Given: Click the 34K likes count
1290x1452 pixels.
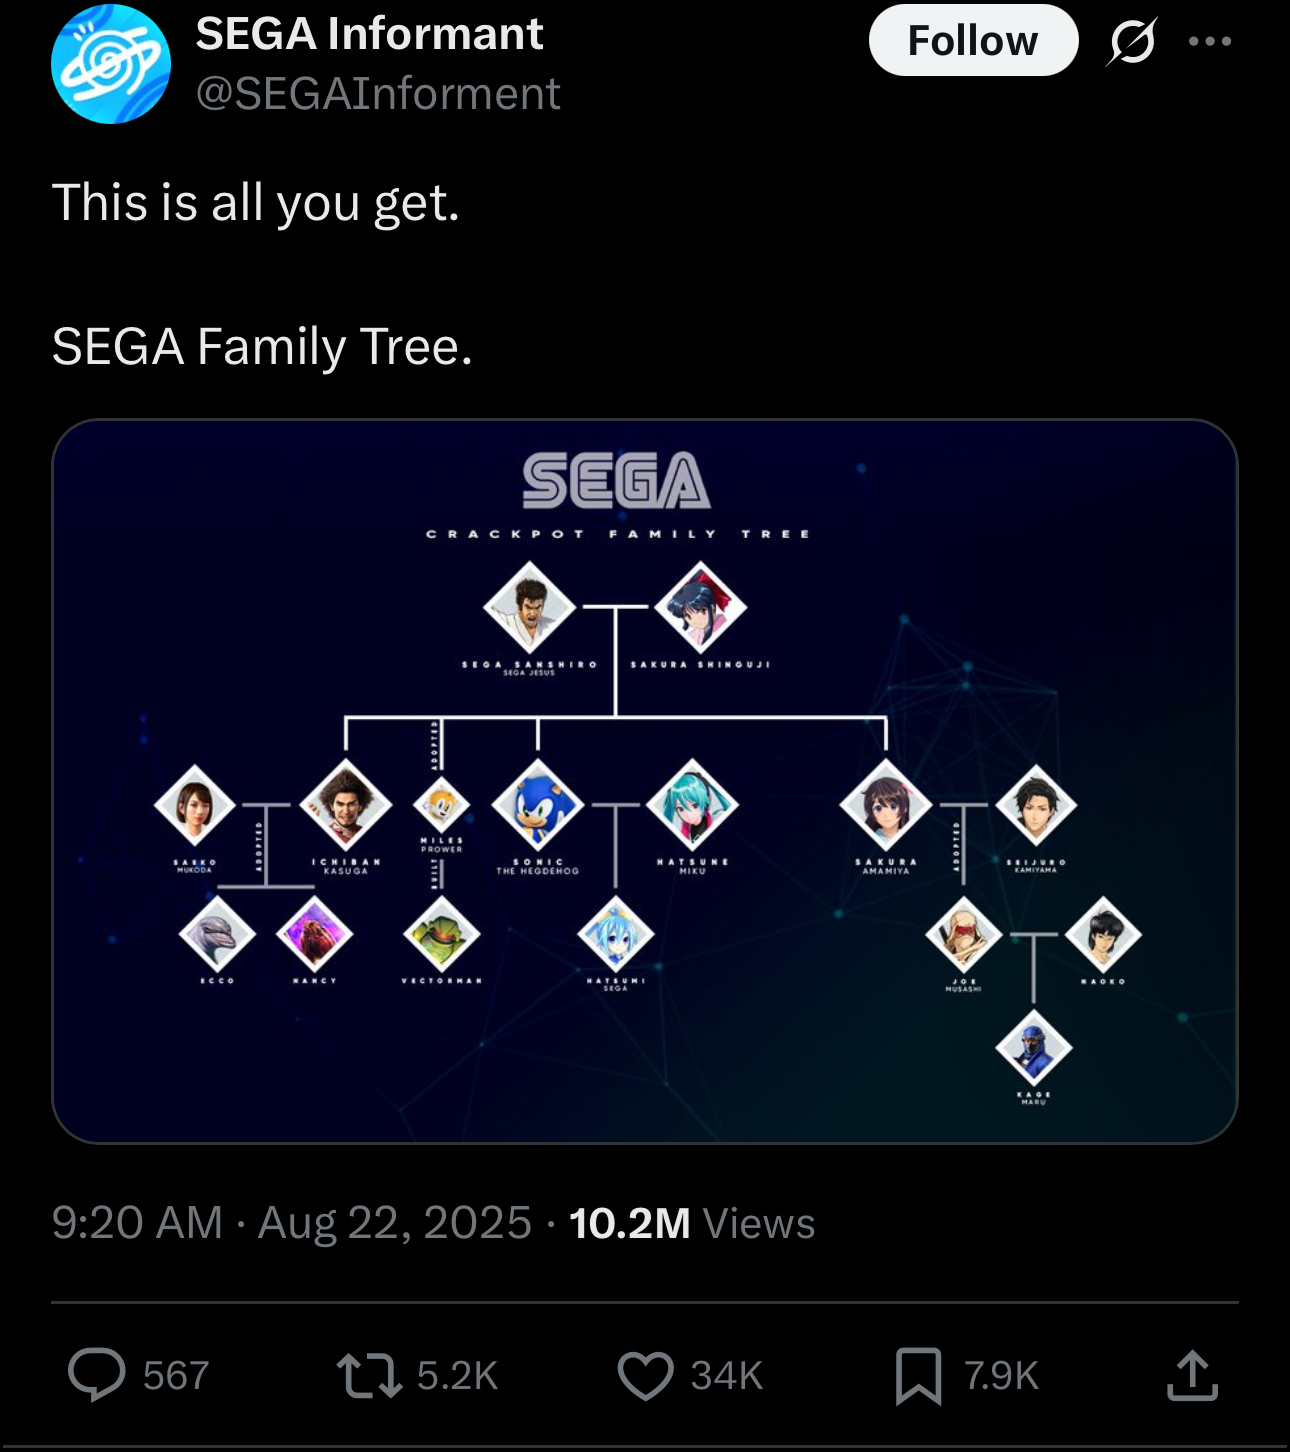Looking at the screenshot, I should [x=727, y=1376].
